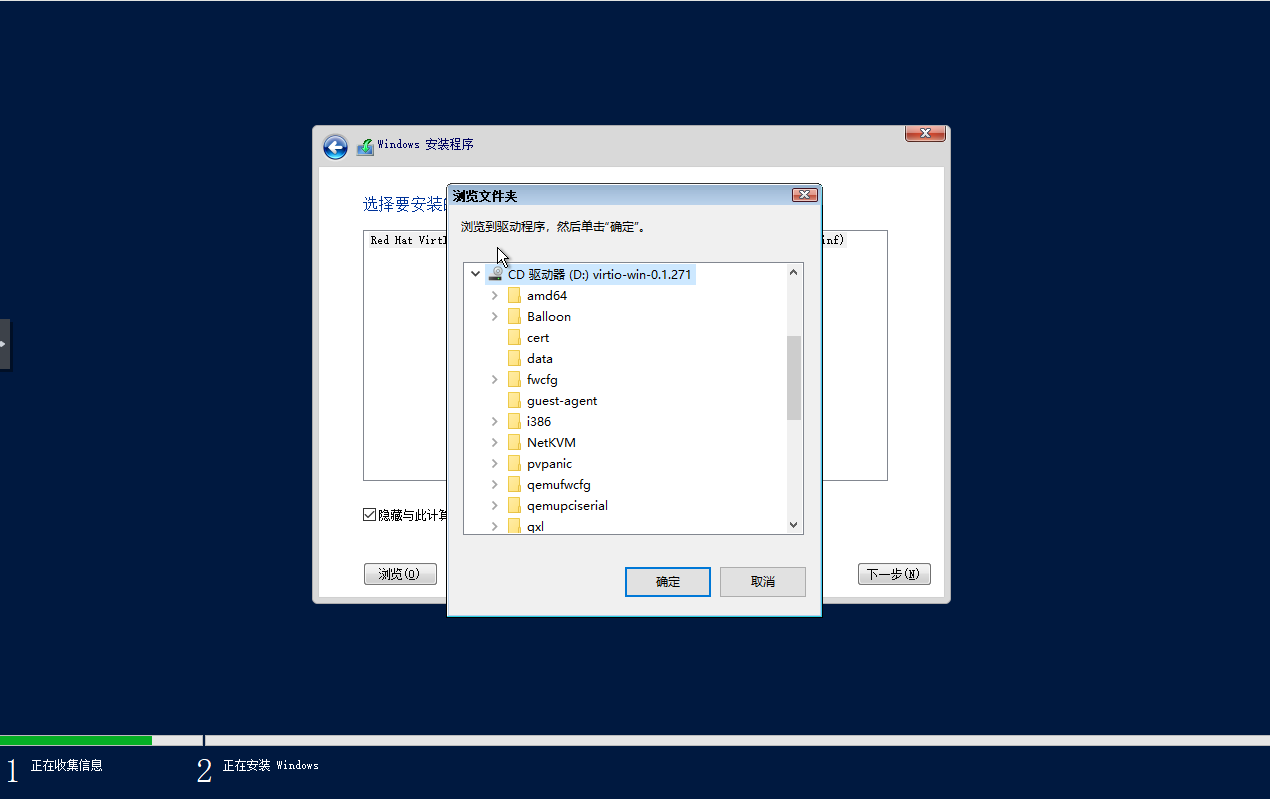Cancel browsing with 取消
1270x799 pixels.
pos(762,582)
